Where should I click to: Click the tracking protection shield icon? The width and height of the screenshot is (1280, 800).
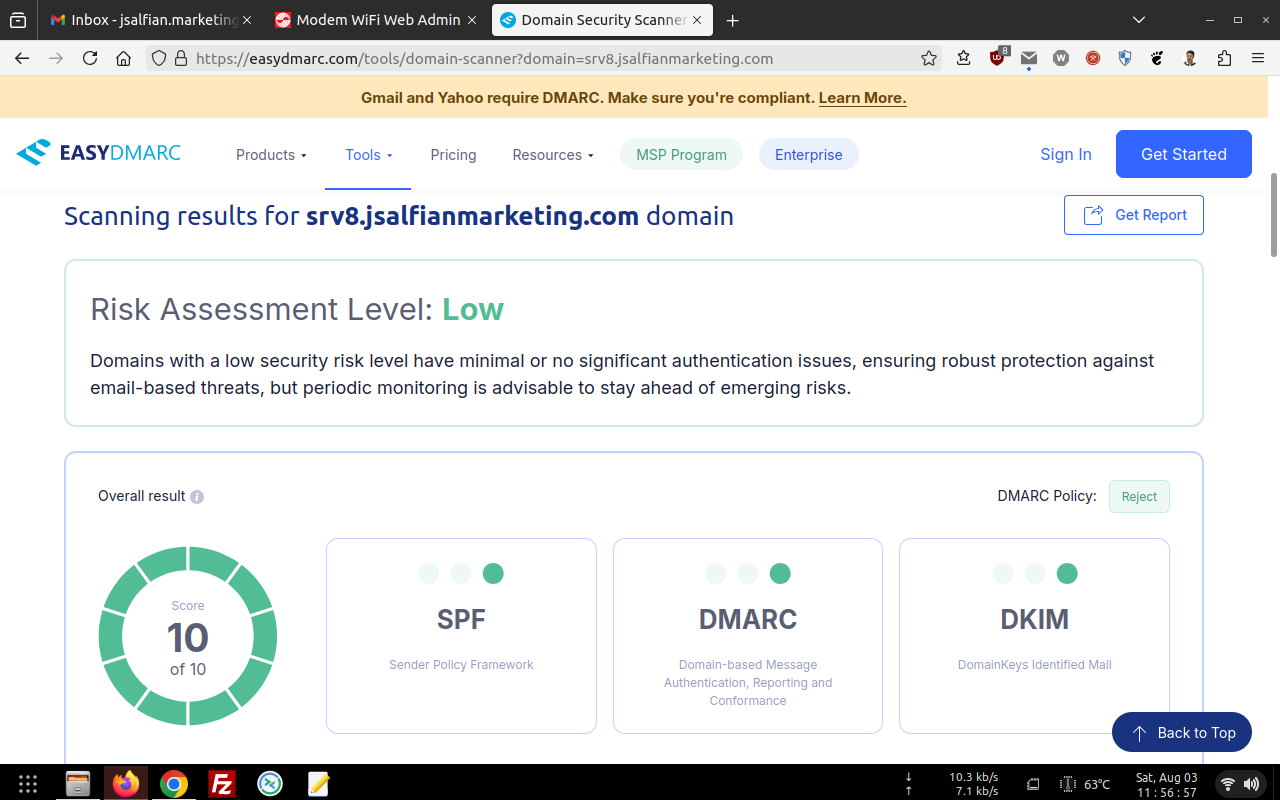(159, 58)
